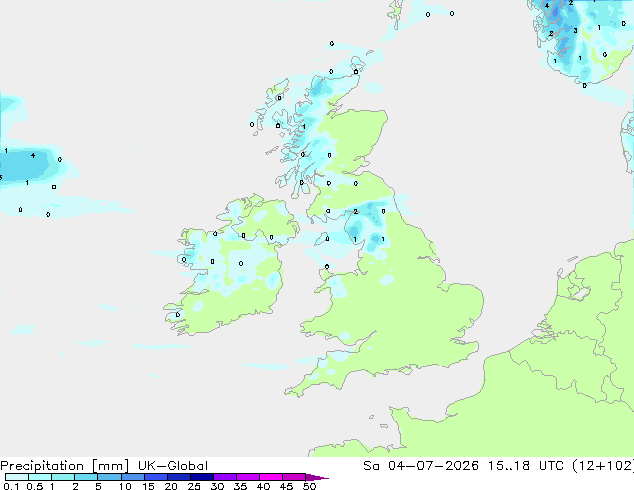The height and width of the screenshot is (490, 634).
Task: Click the 10 to 15 mm legend swatch
Action: pos(132,477)
